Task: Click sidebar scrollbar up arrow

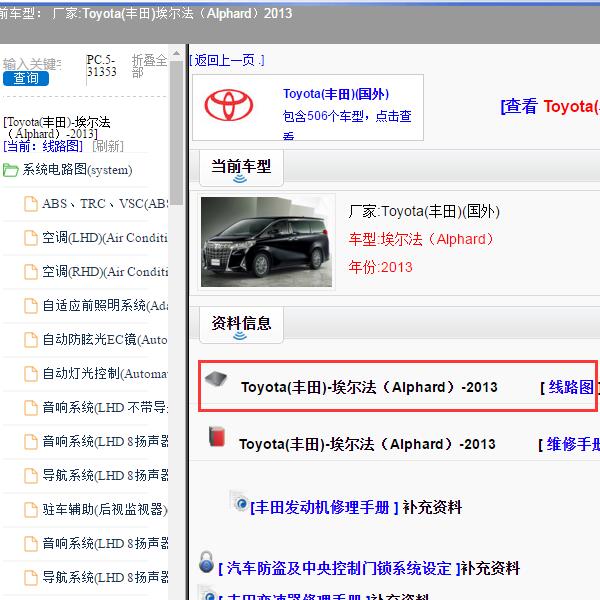Action: pyautogui.click(x=176, y=53)
